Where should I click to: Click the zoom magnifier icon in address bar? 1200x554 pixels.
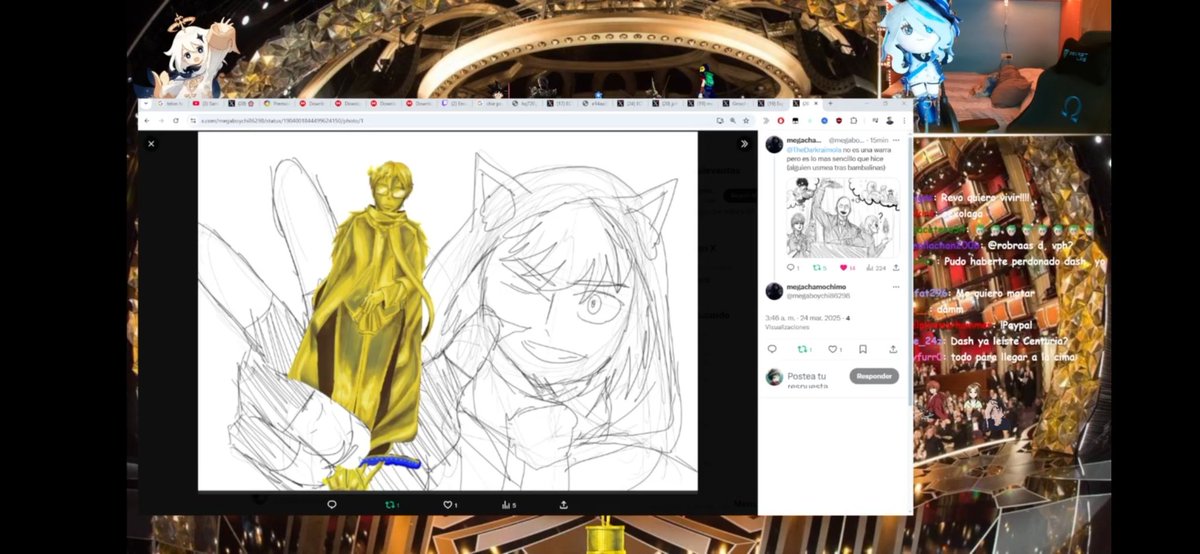coord(733,120)
